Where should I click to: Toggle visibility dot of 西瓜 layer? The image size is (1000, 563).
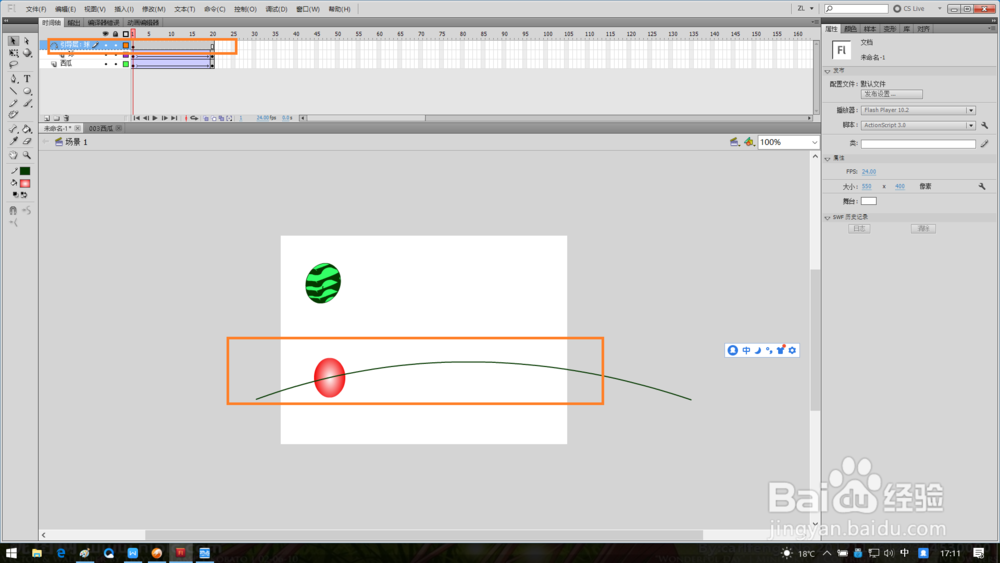[x=106, y=64]
